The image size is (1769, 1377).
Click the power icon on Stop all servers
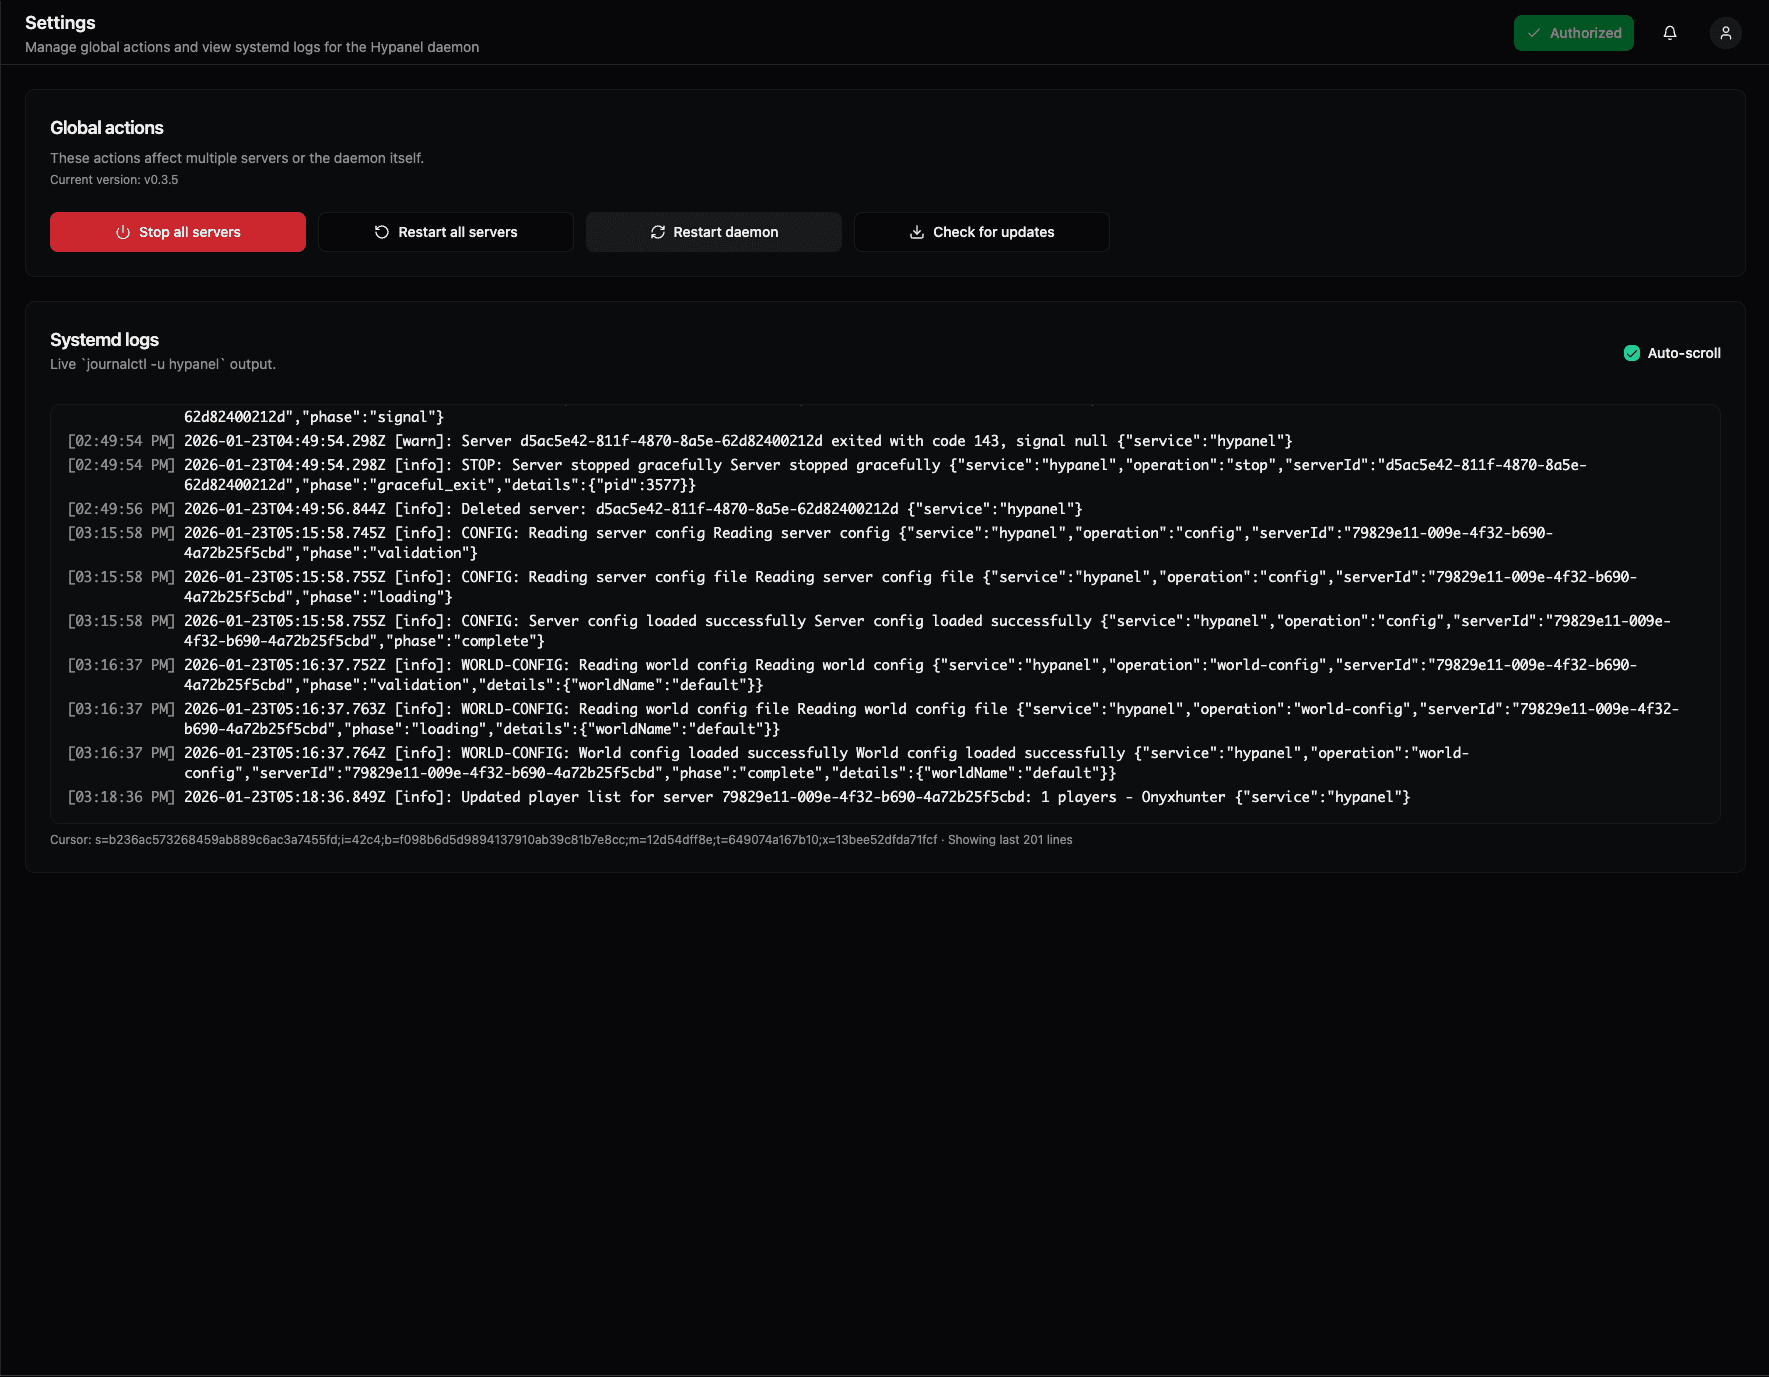tap(122, 232)
